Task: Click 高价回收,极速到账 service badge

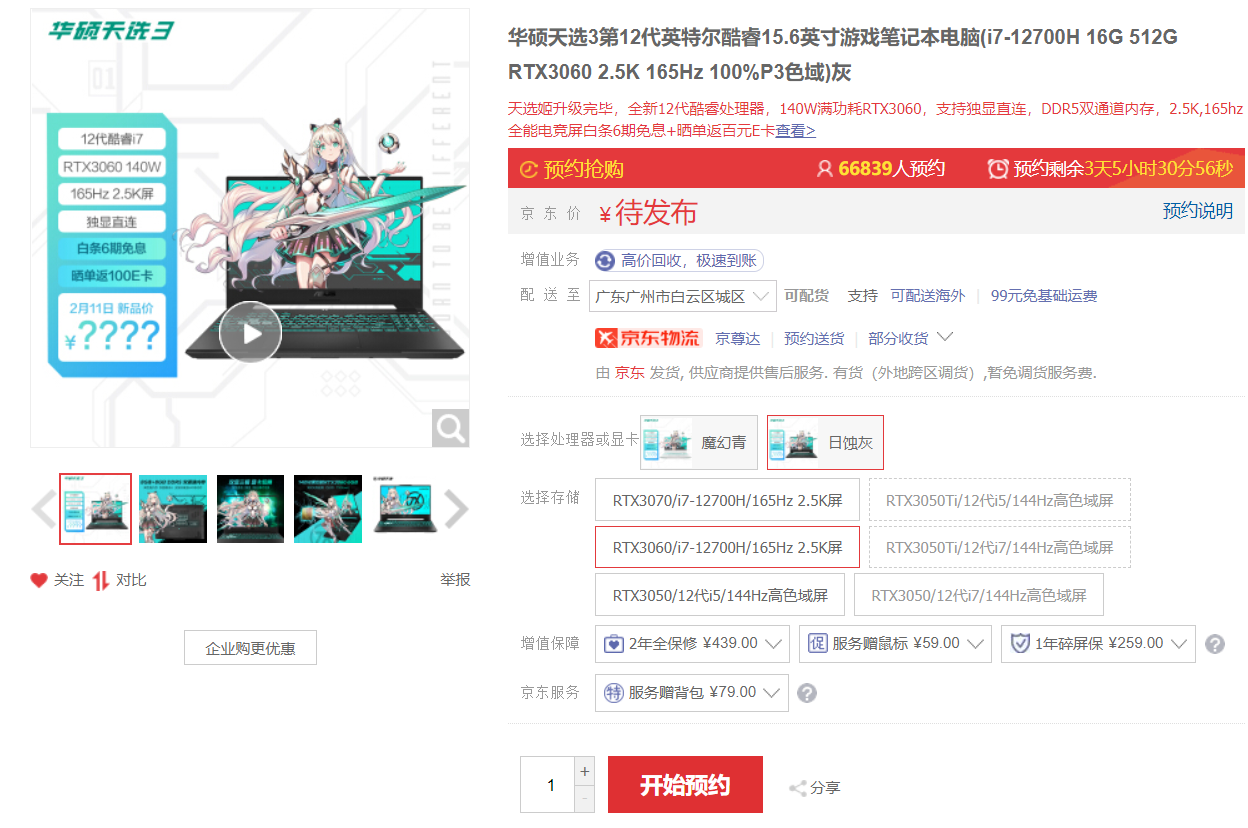Action: (x=679, y=261)
